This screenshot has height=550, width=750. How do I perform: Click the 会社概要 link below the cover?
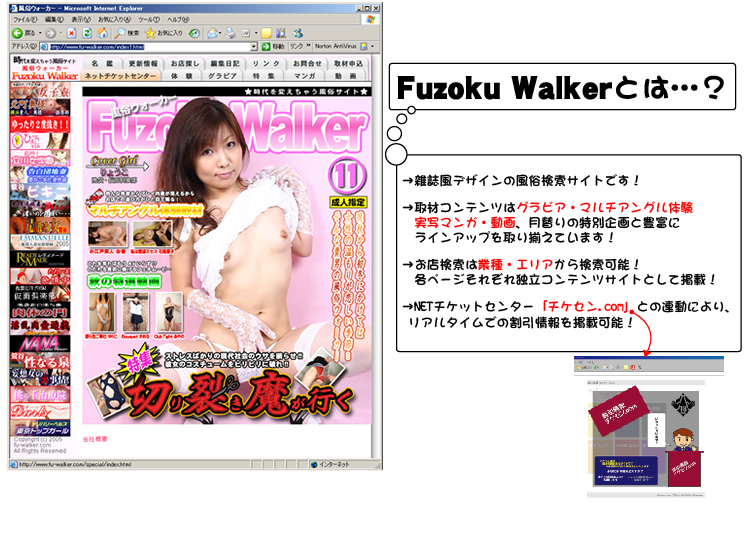coord(95,439)
